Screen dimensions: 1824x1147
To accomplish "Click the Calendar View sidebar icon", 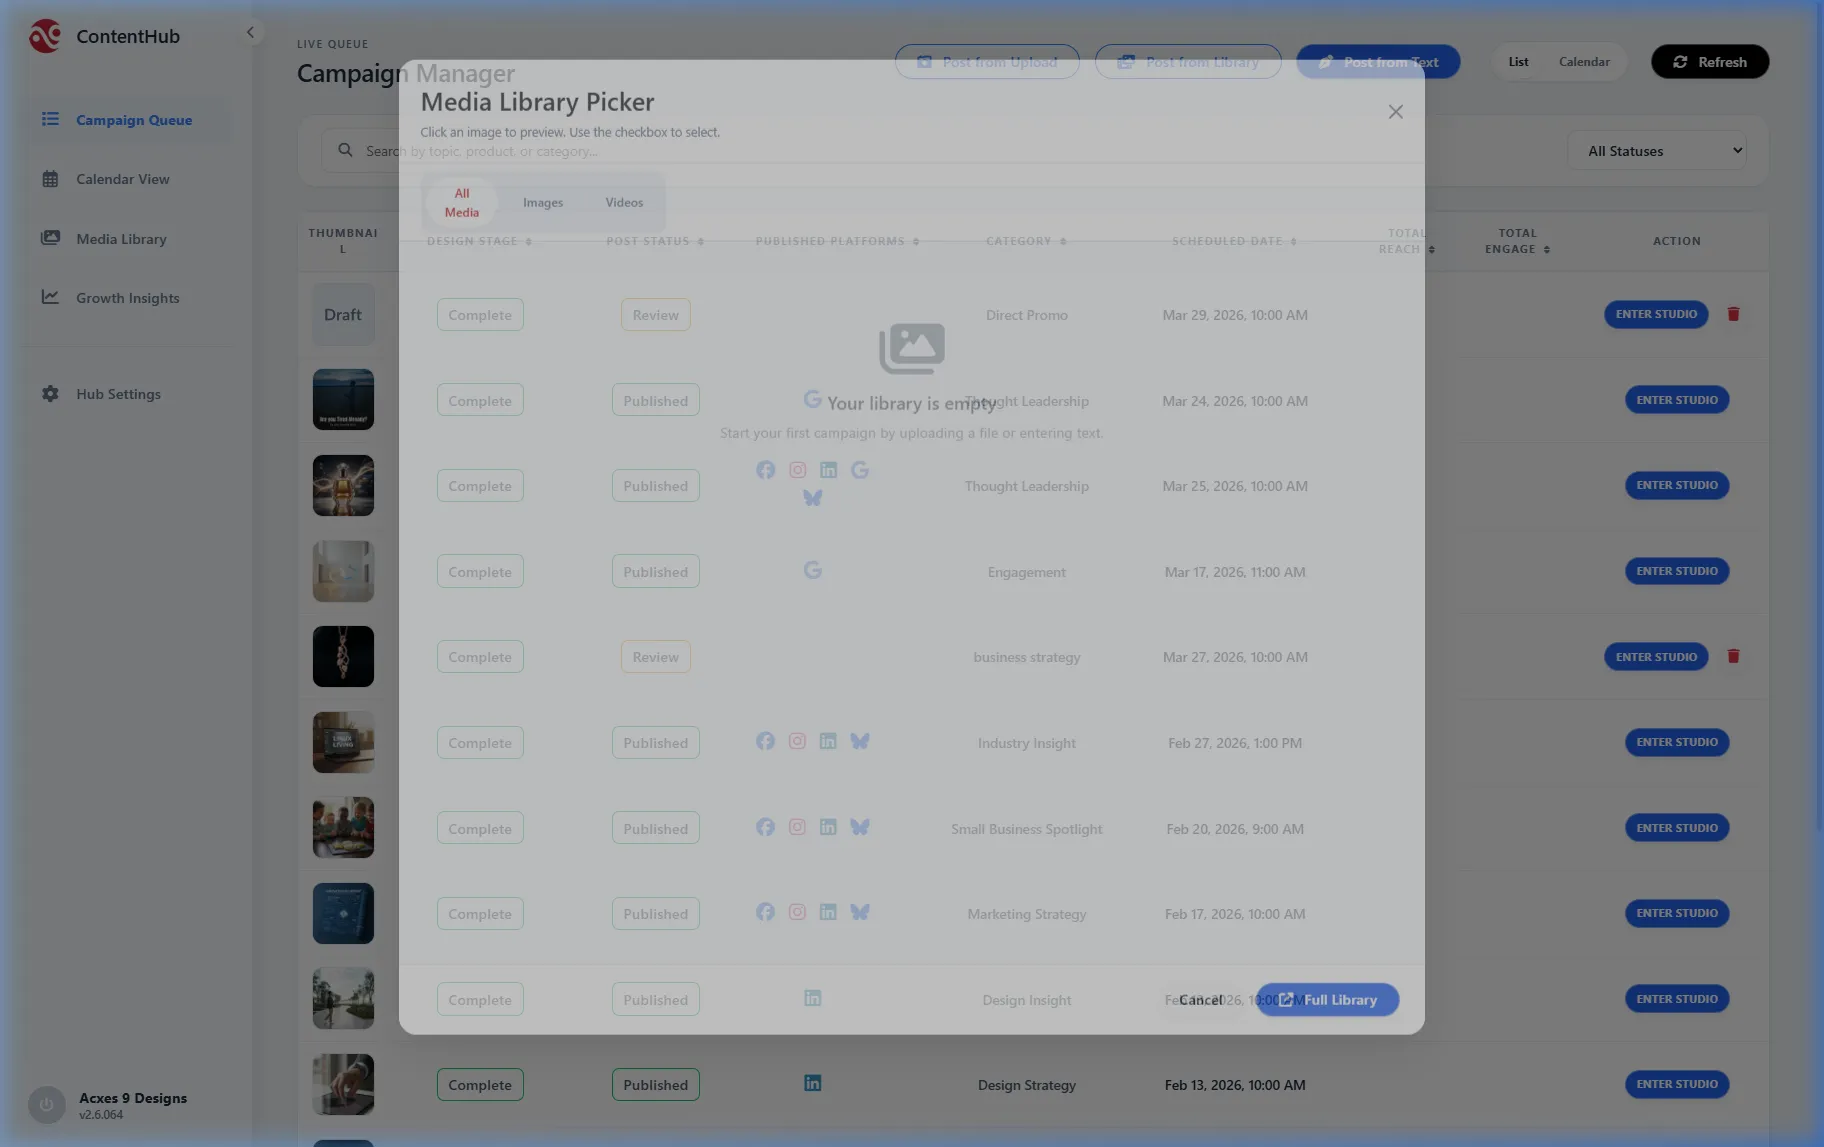I will pos(50,179).
